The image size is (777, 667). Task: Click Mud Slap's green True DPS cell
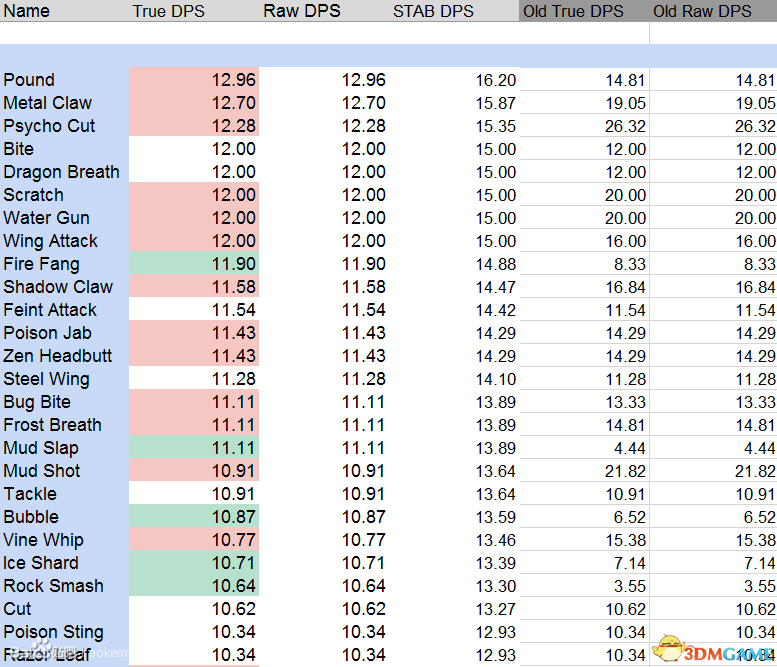(195, 448)
